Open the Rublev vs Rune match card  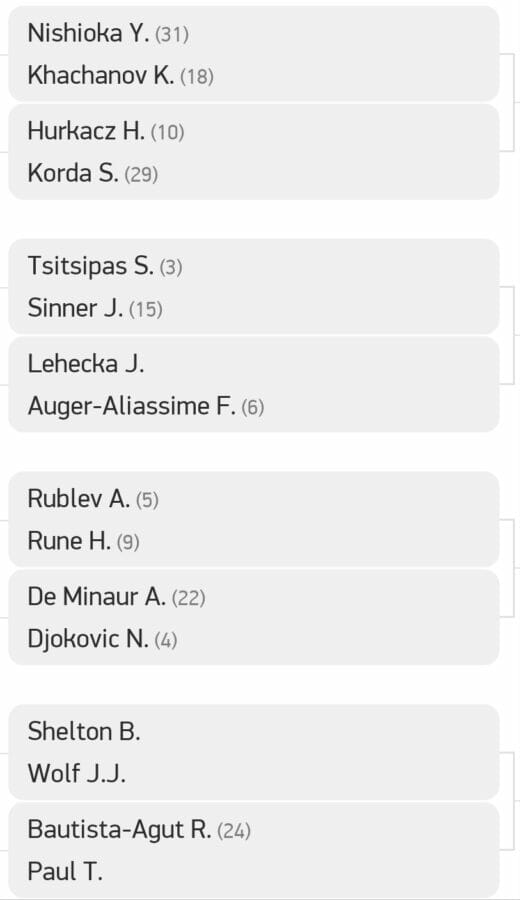tap(254, 519)
